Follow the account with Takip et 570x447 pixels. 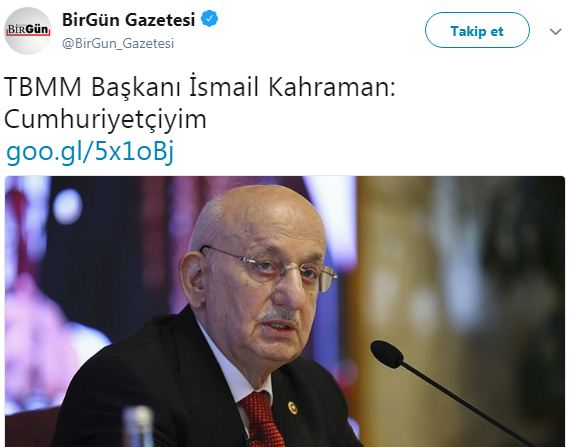(x=477, y=31)
